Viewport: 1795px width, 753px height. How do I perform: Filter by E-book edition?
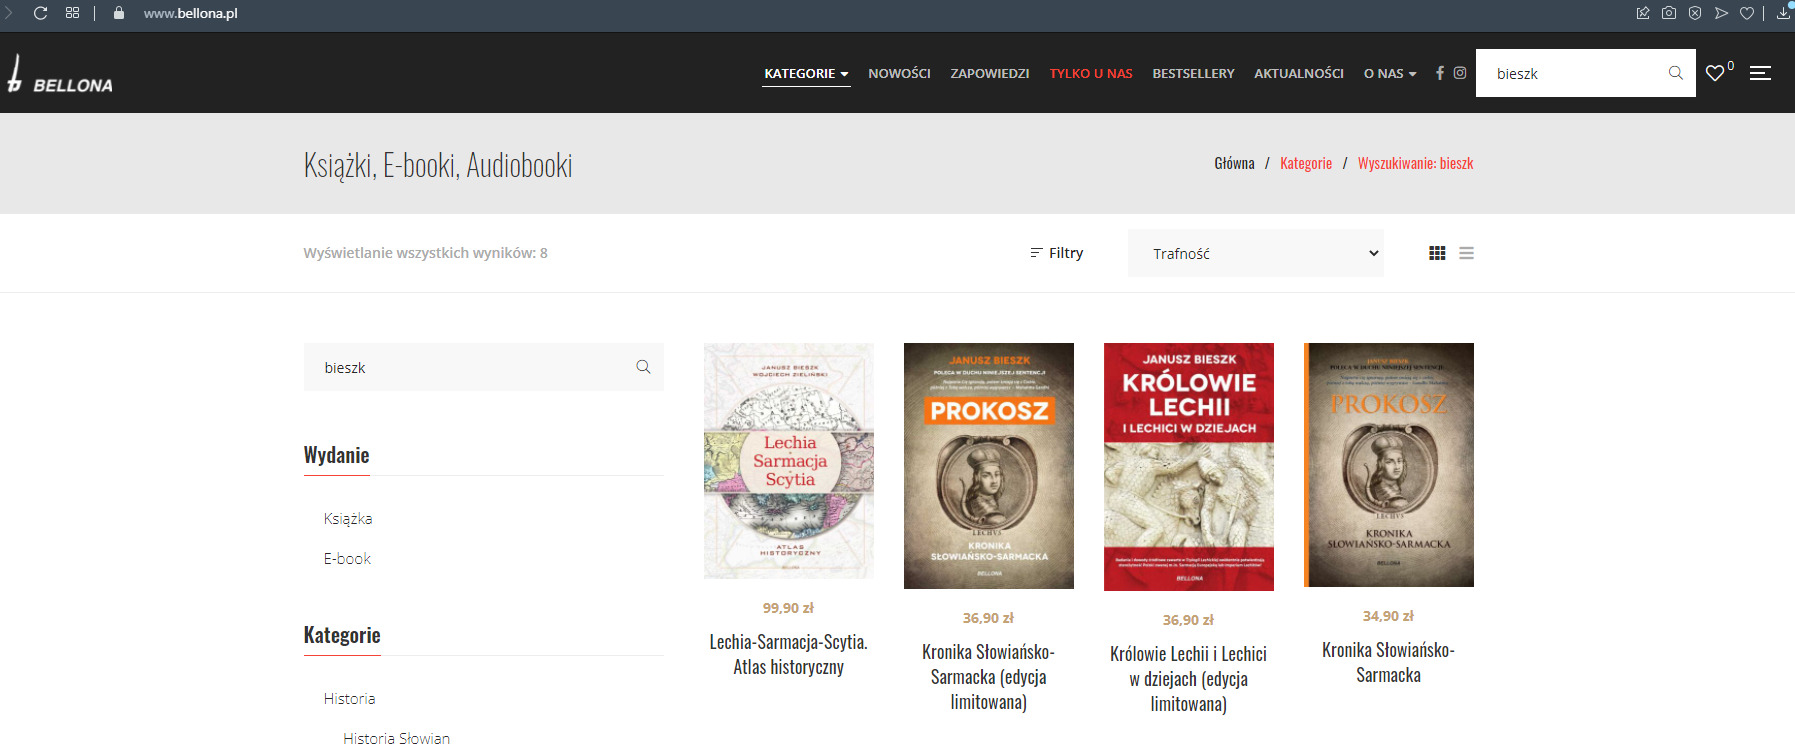click(x=347, y=558)
